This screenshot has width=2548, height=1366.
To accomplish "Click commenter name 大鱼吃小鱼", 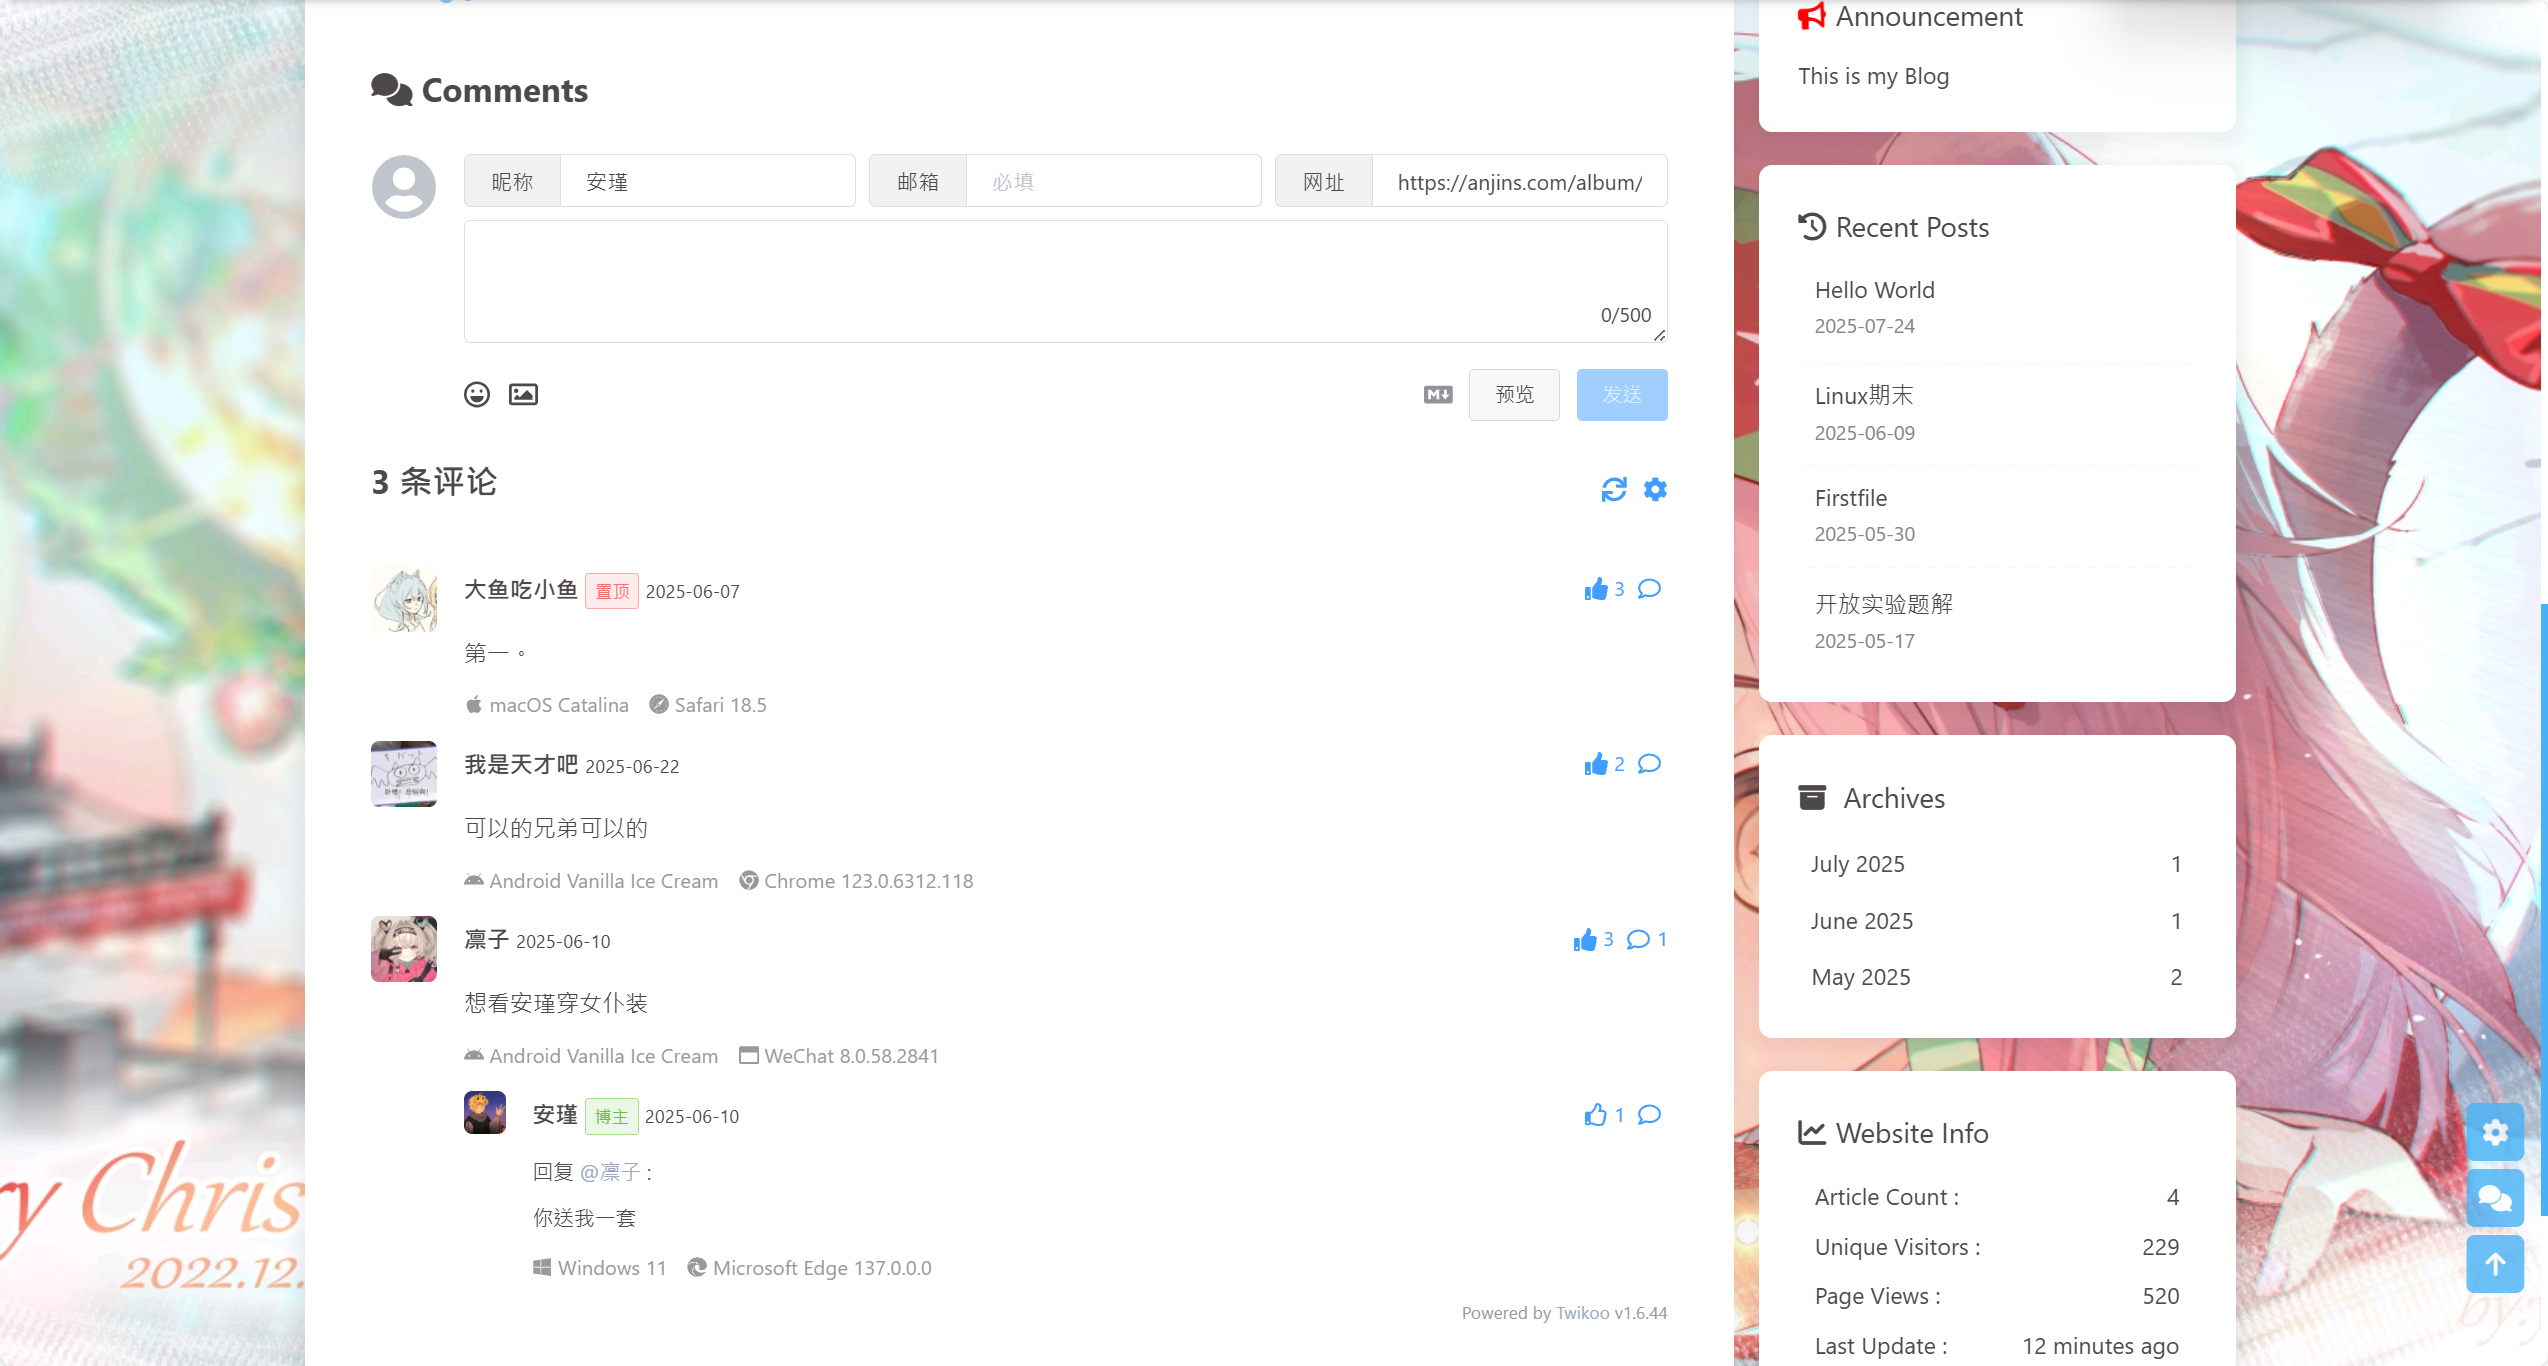I will [x=521, y=590].
